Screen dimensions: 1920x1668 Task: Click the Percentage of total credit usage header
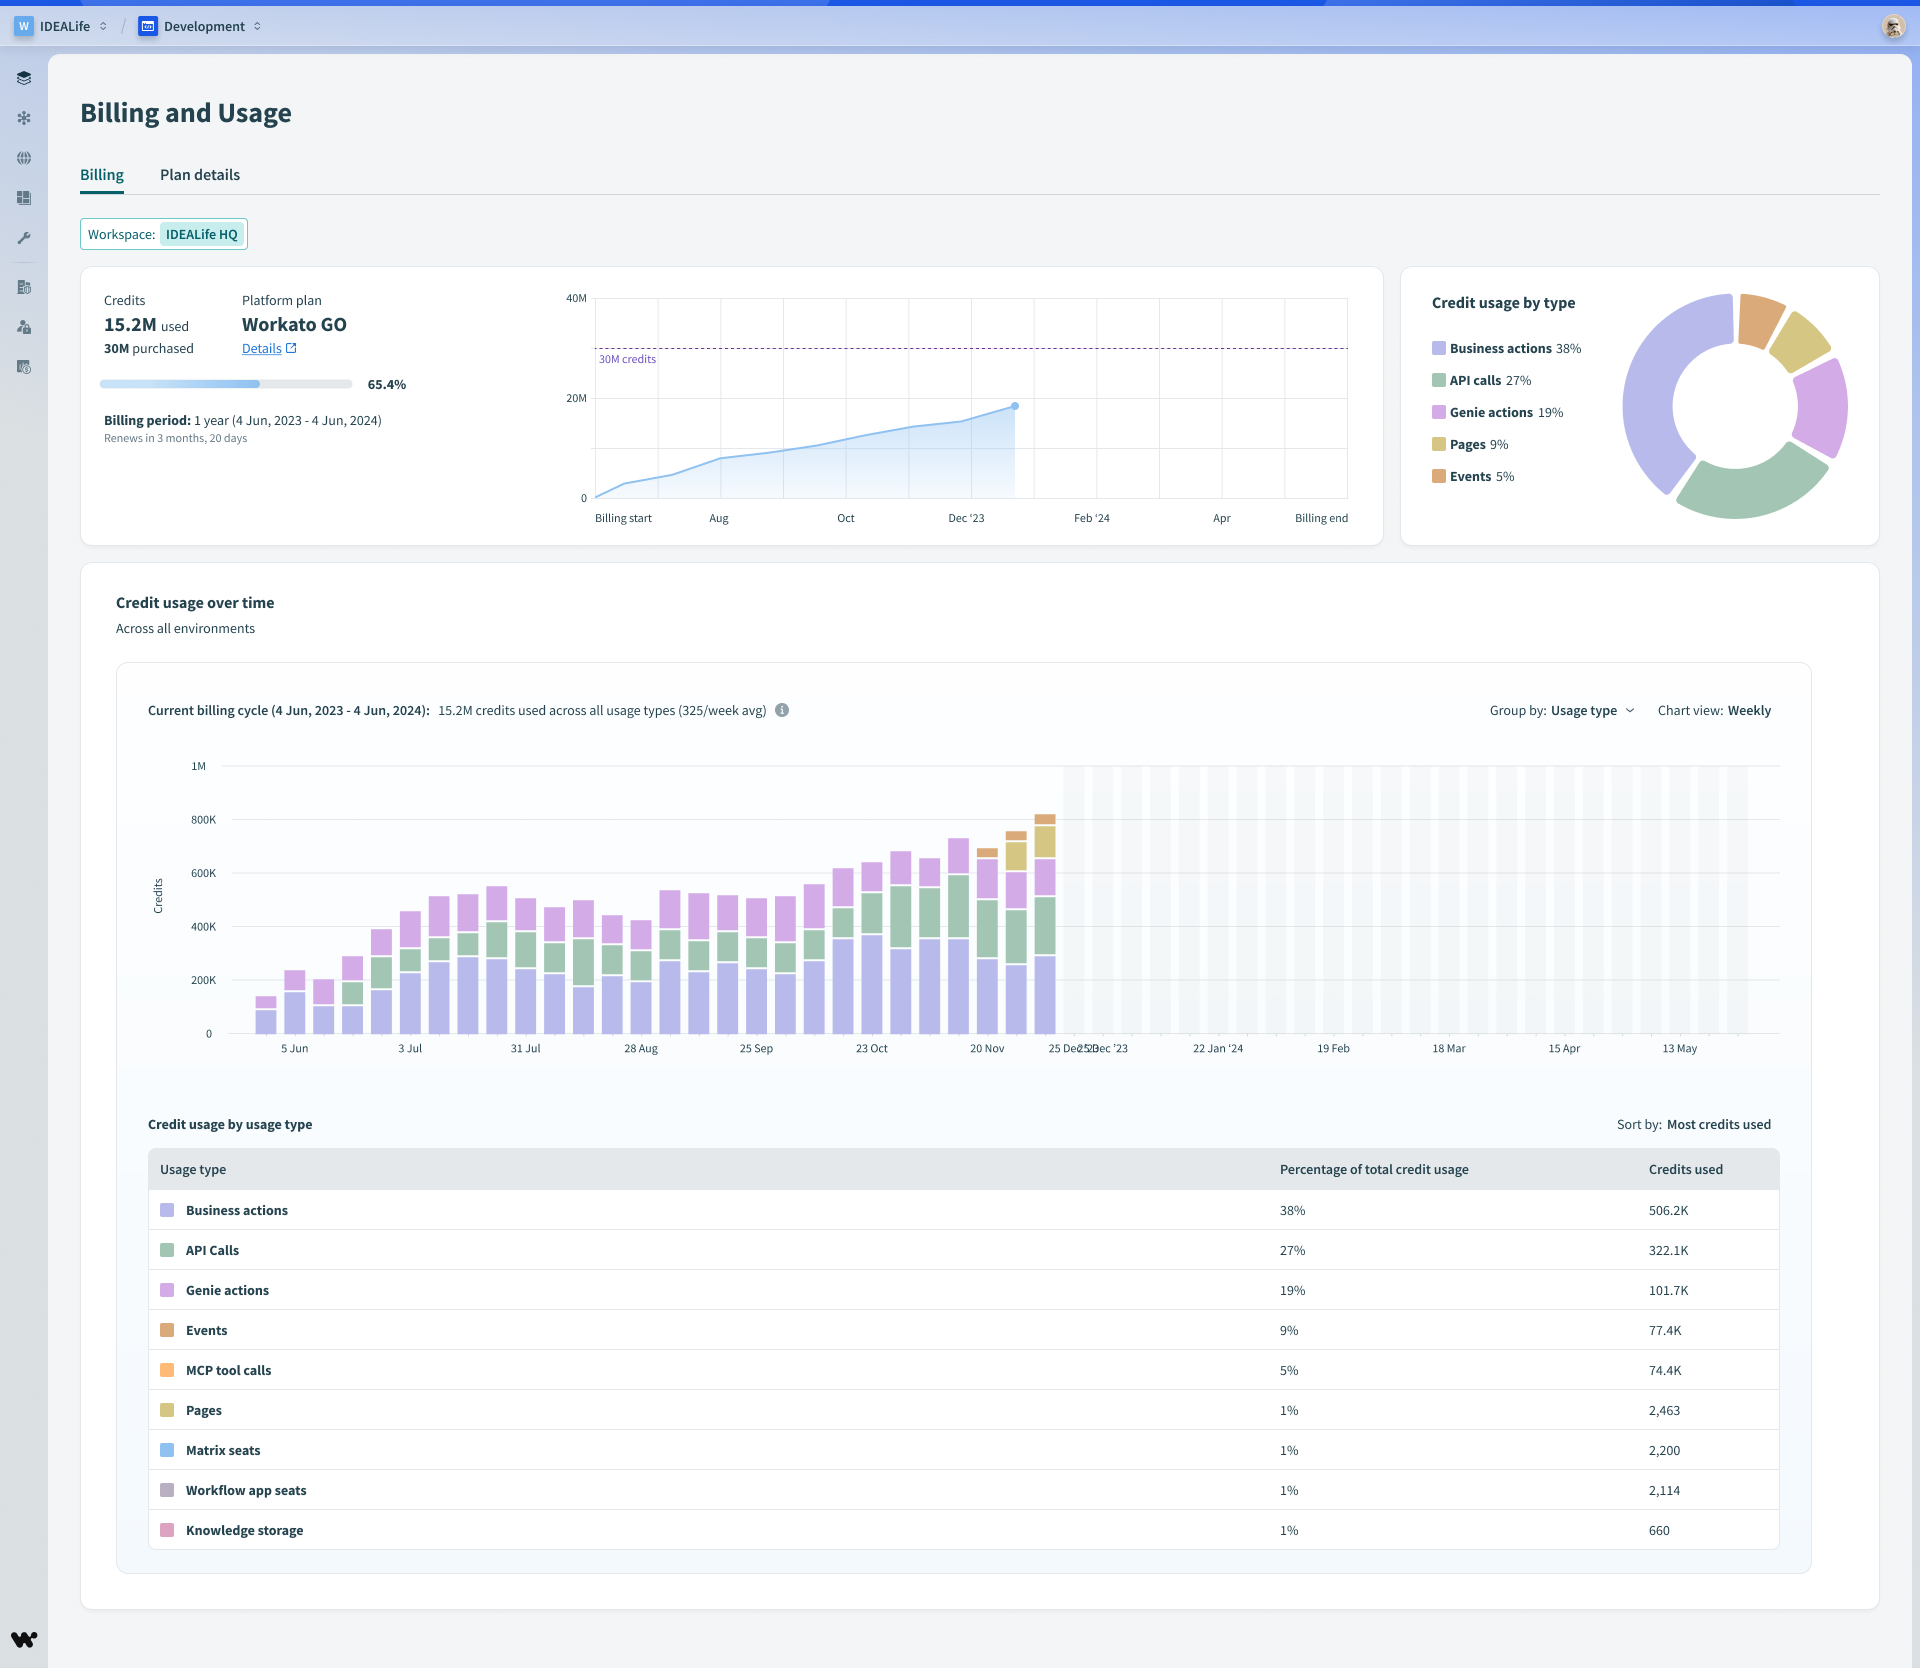[x=1374, y=1169]
